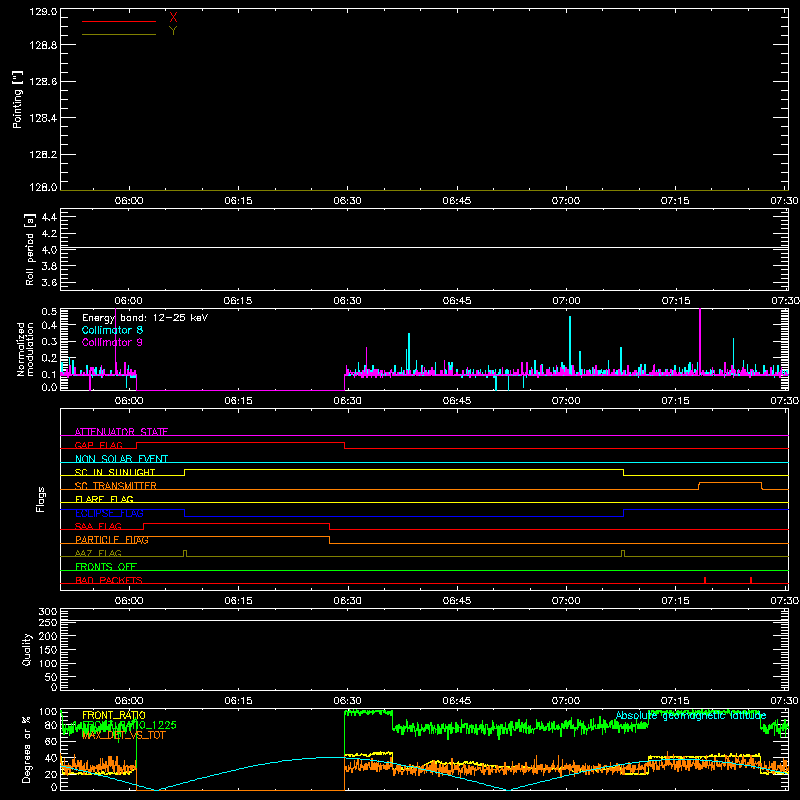Viewport: 800px width, 800px height.
Task: Select the BAD_PACKETS flag label
Action: tap(109, 580)
